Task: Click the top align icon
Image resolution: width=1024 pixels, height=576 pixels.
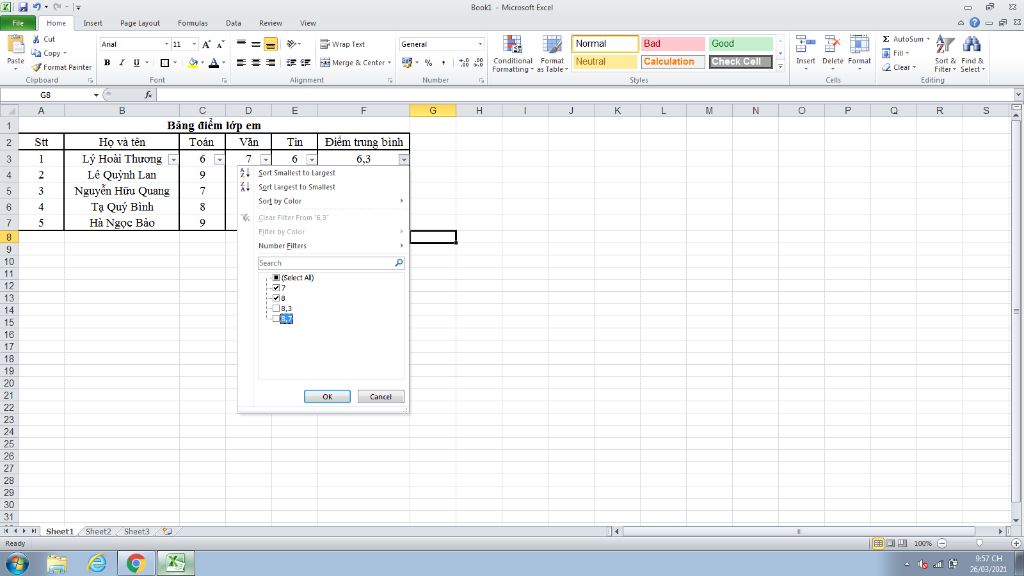Action: tap(242, 44)
